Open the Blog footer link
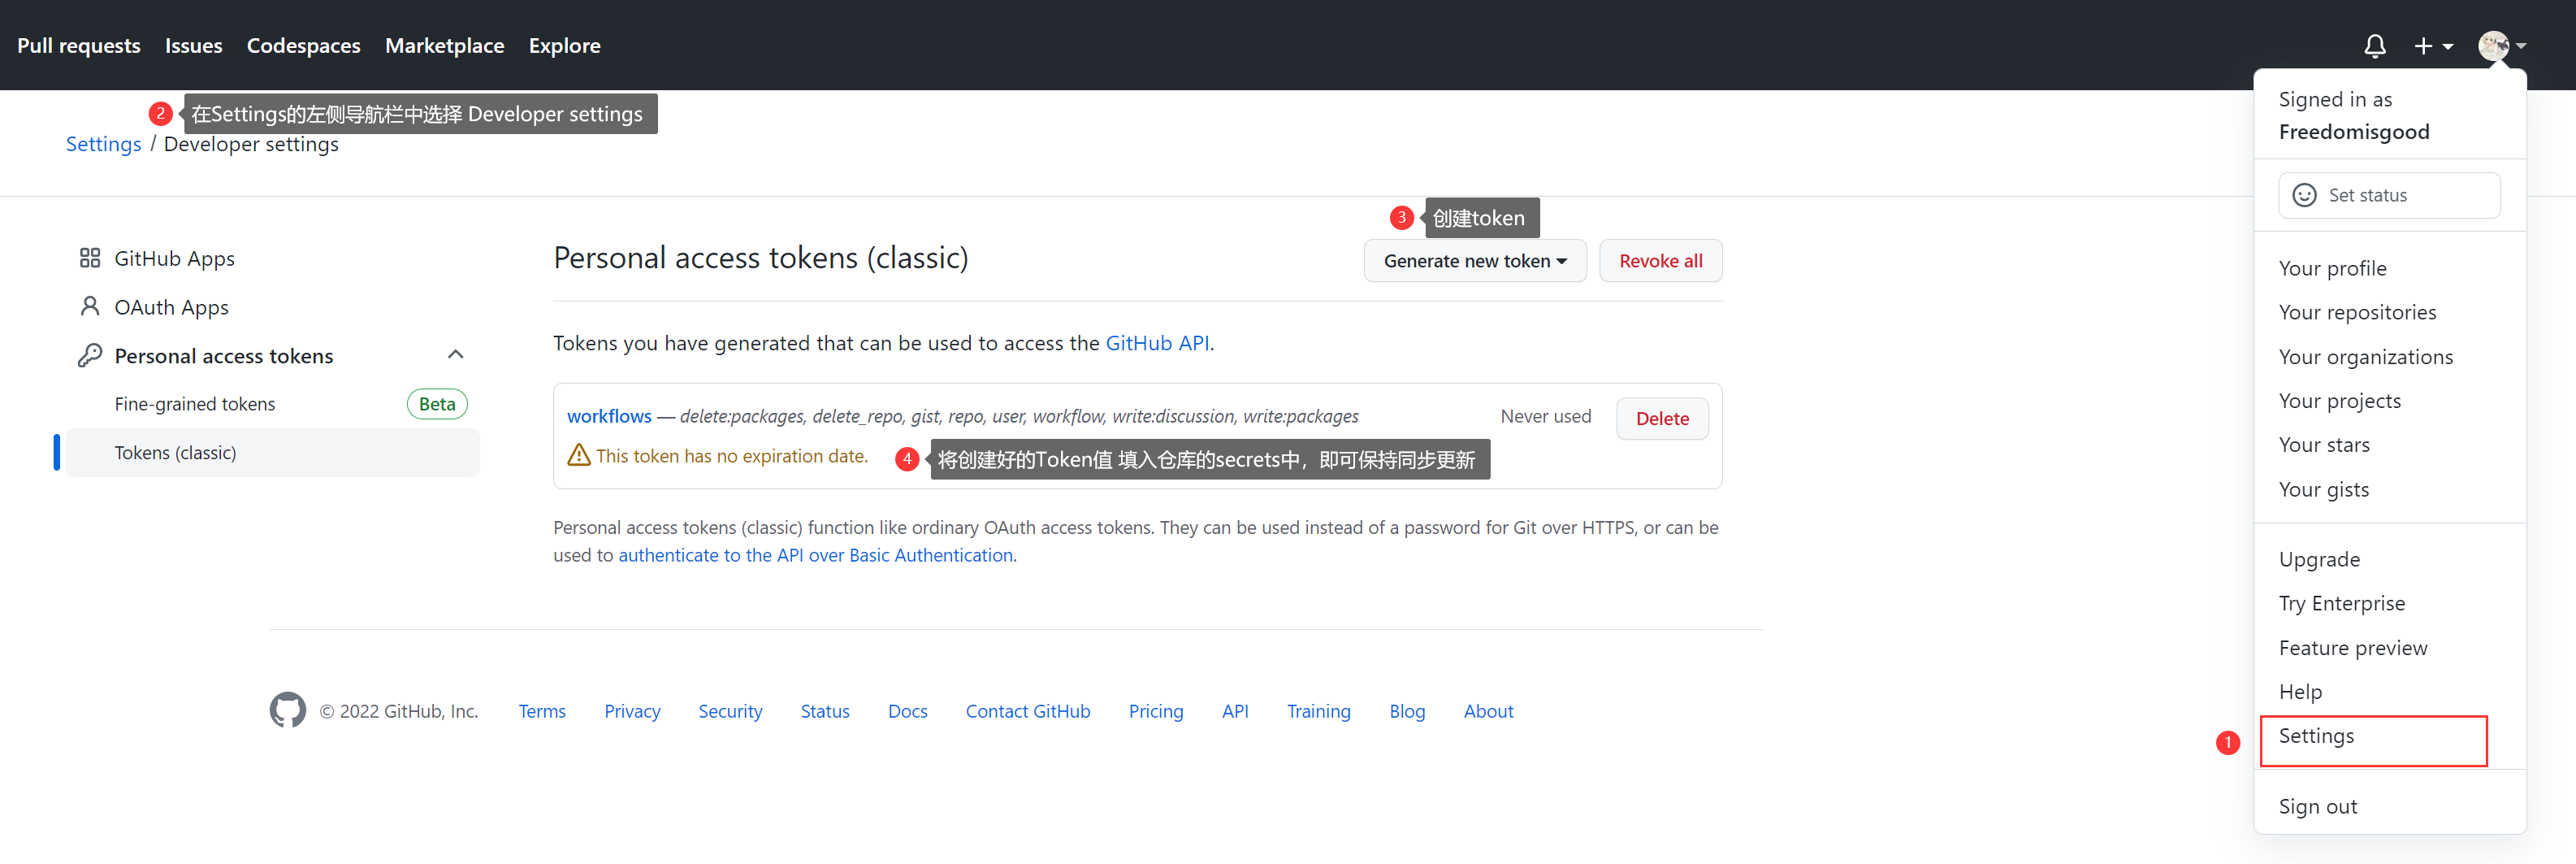 click(x=1407, y=711)
